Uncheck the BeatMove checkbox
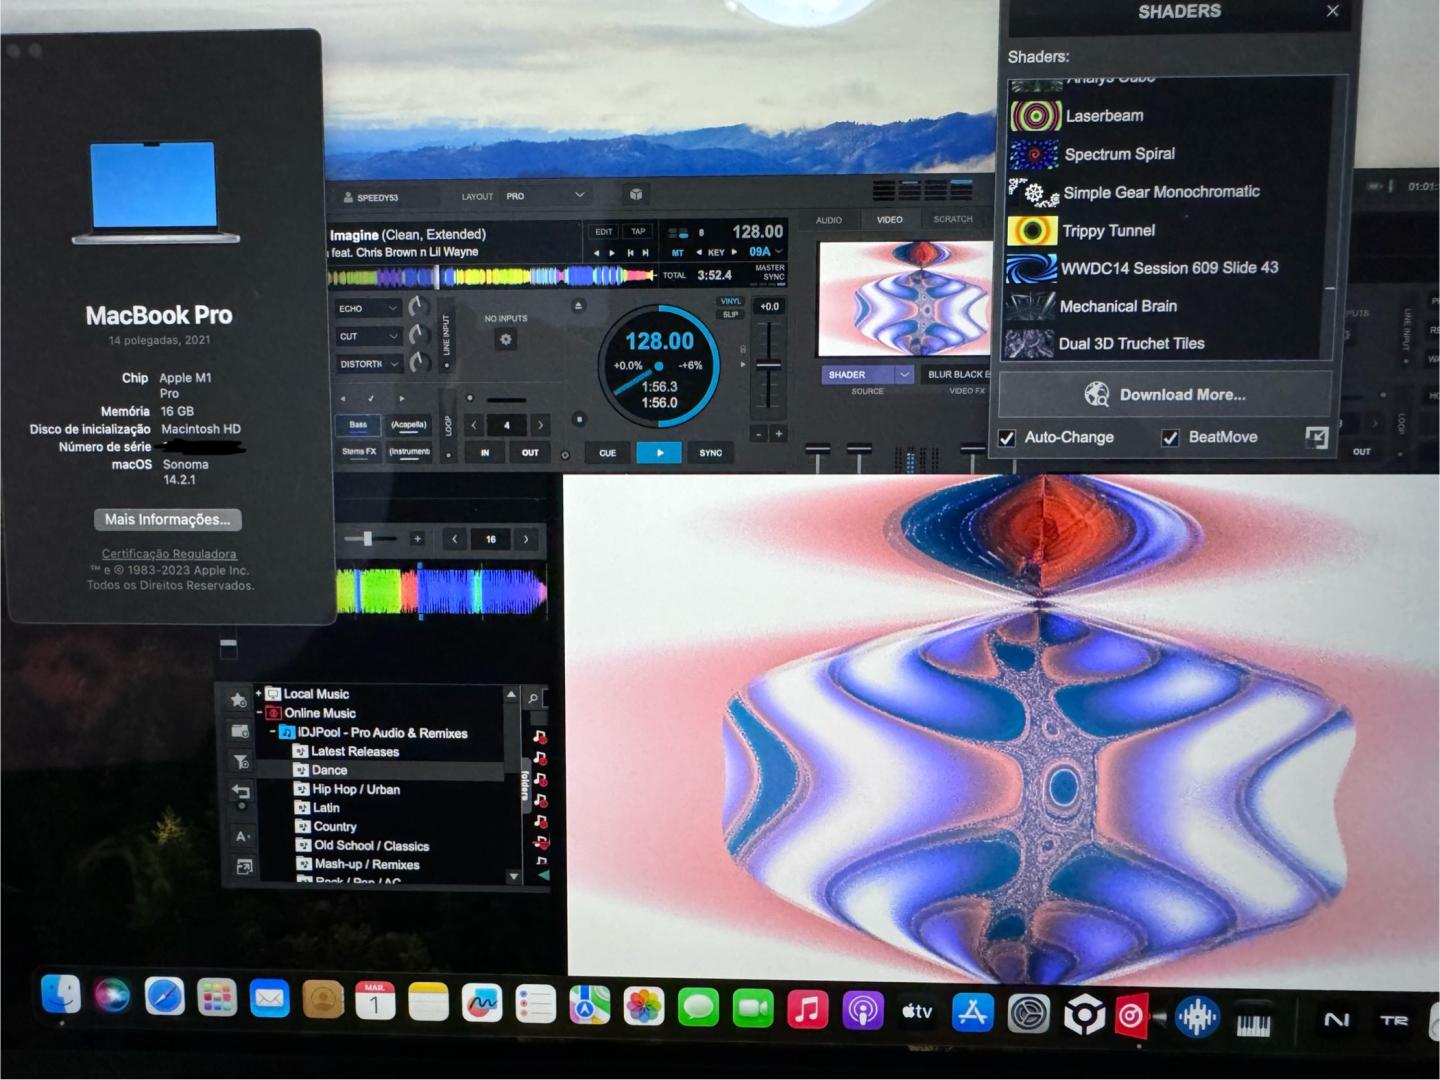The height and width of the screenshot is (1080, 1440). point(1170,437)
